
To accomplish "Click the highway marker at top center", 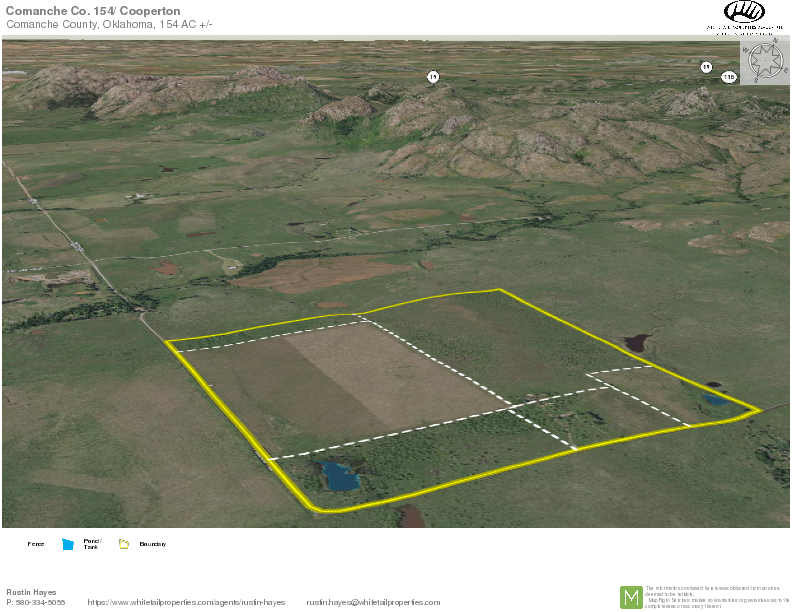I will click(x=433, y=77).
